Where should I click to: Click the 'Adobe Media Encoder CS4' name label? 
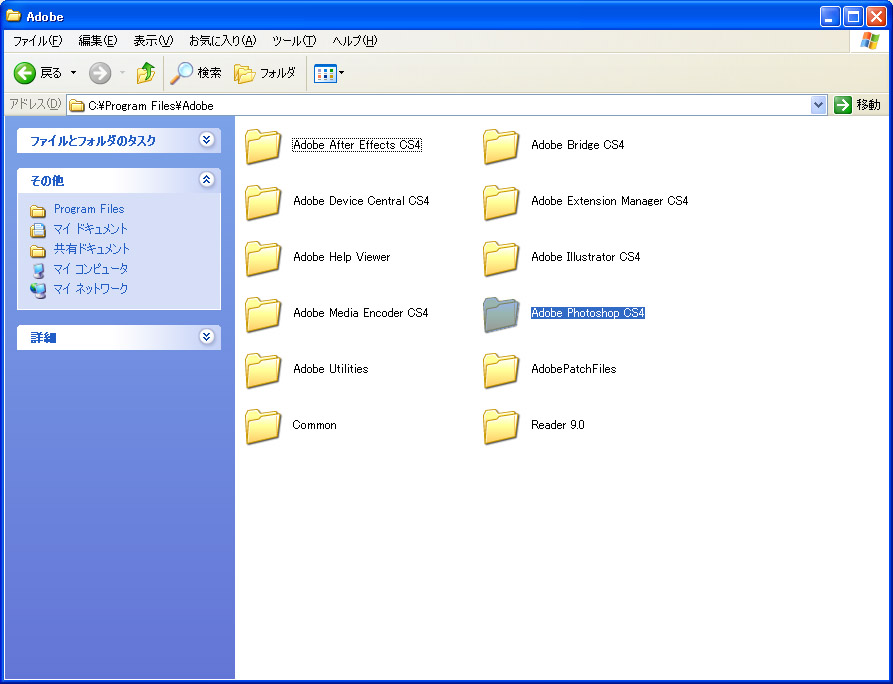361,313
